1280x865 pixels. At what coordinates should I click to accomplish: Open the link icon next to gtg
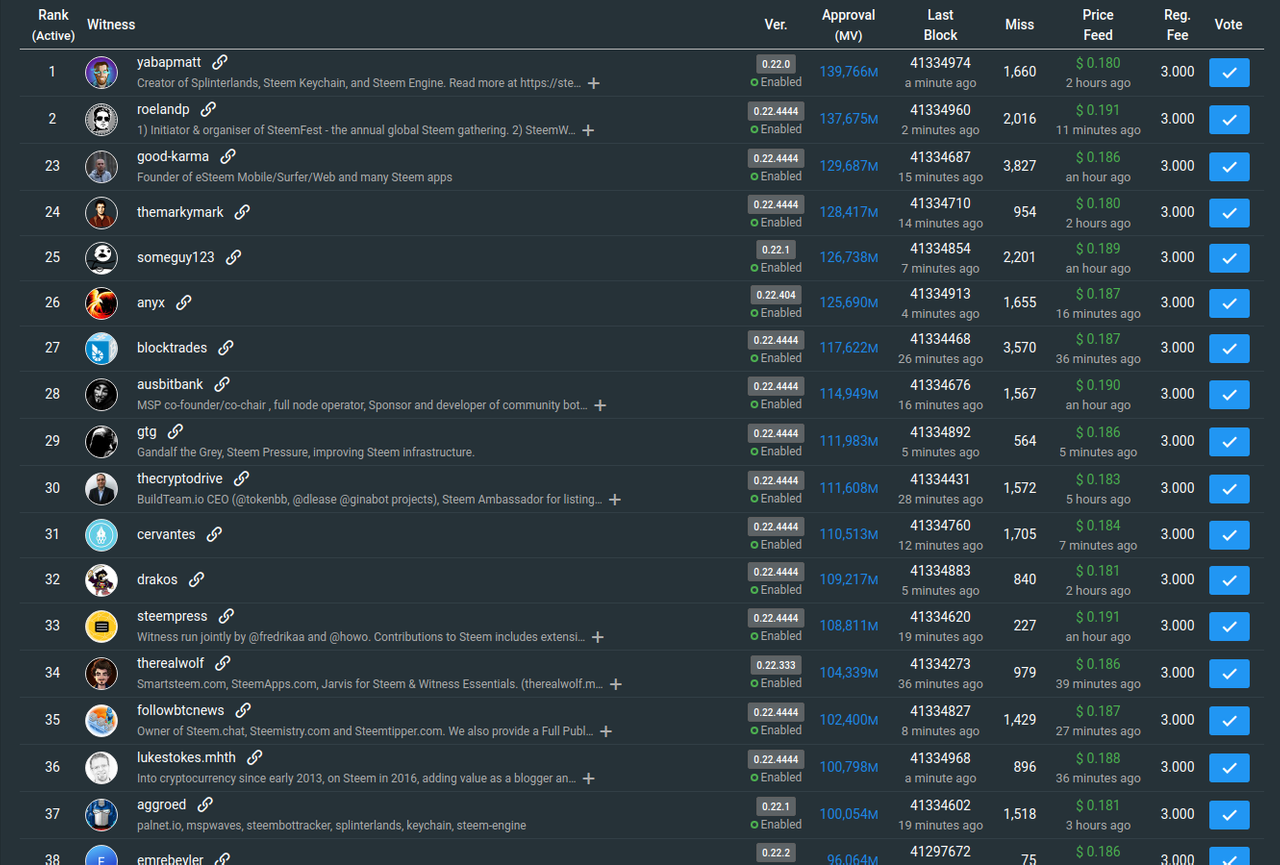[175, 431]
